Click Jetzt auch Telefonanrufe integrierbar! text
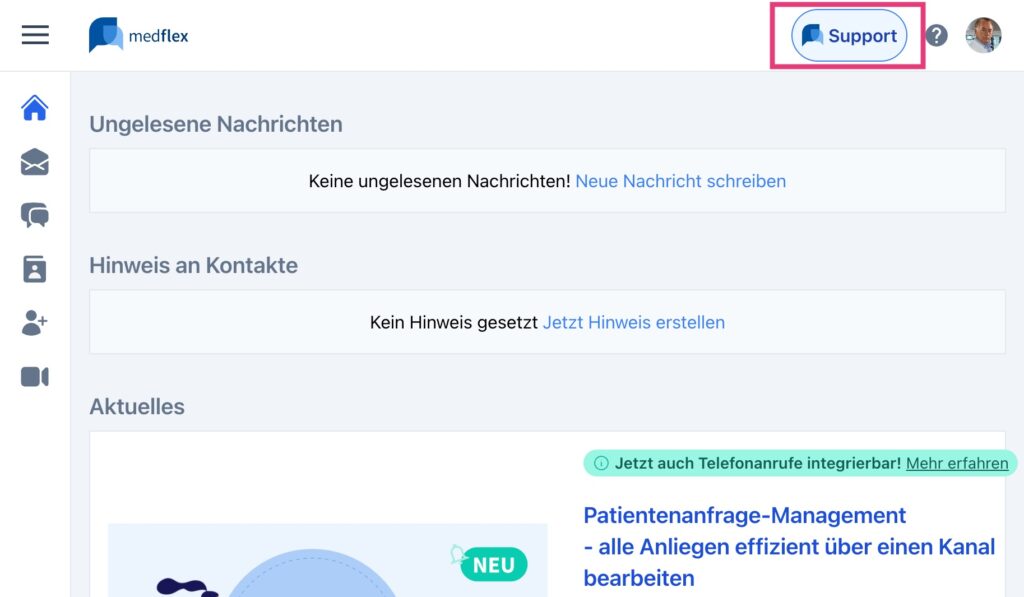This screenshot has width=1024, height=597. click(758, 463)
